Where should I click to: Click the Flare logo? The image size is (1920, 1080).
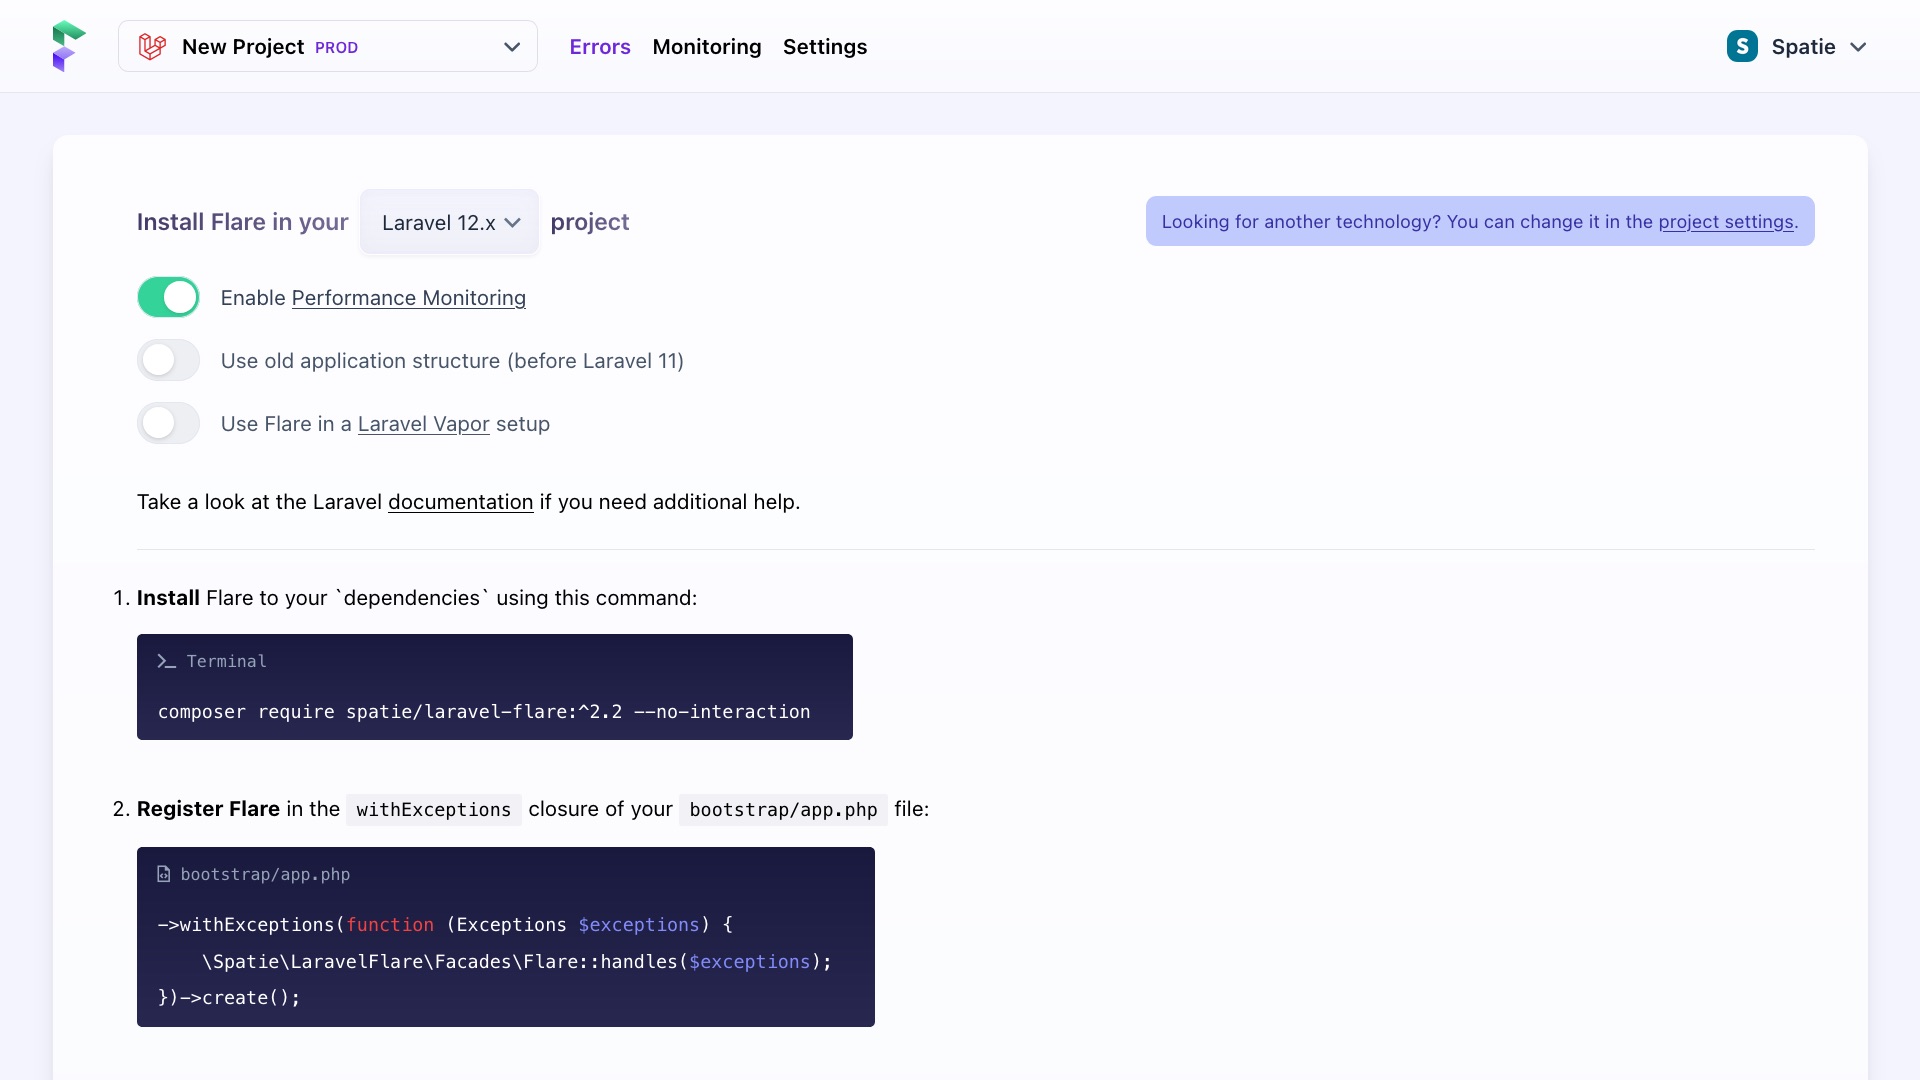tap(68, 45)
